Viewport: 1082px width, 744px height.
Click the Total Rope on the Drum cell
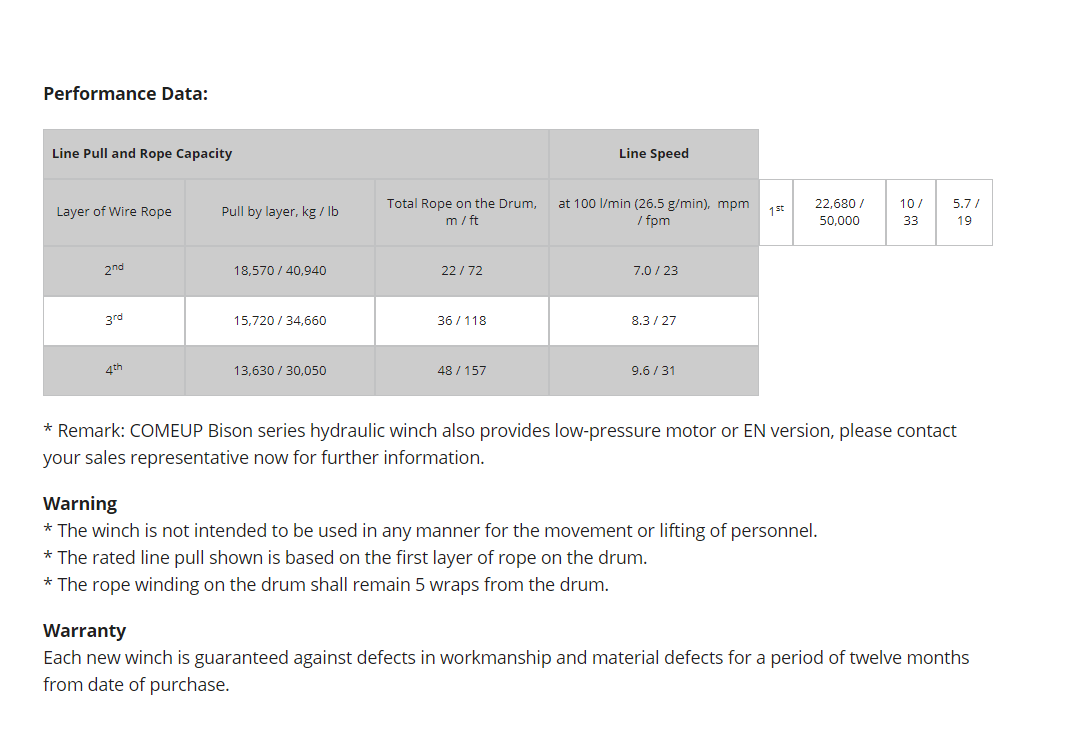(x=461, y=212)
